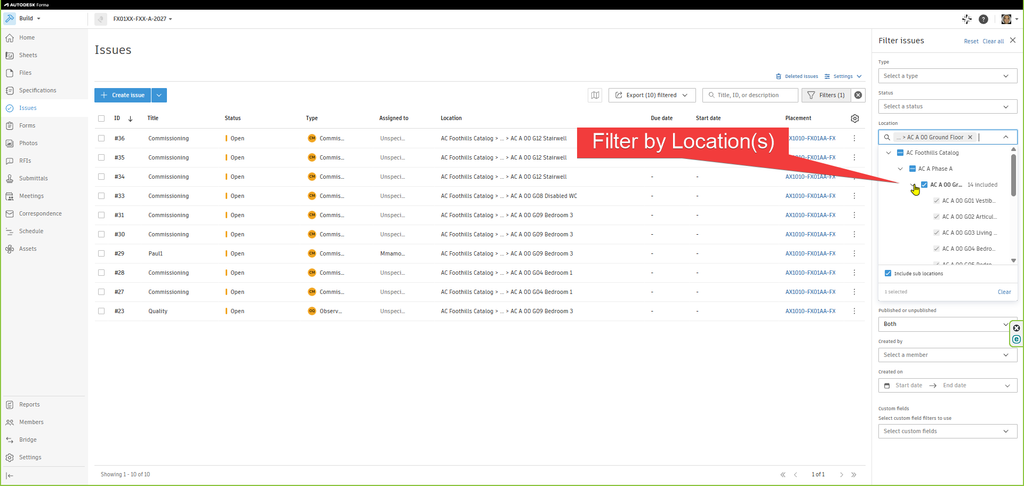Uncheck AC A 00 Gr... location checkbox
This screenshot has width=1024, height=486.
pyautogui.click(x=924, y=184)
